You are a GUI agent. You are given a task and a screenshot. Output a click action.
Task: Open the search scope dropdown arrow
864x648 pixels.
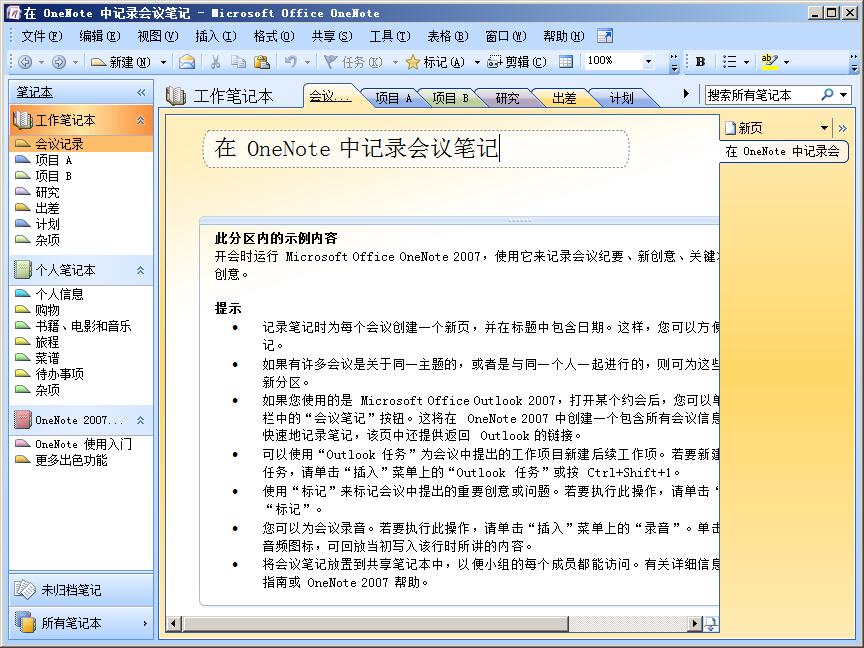click(844, 95)
